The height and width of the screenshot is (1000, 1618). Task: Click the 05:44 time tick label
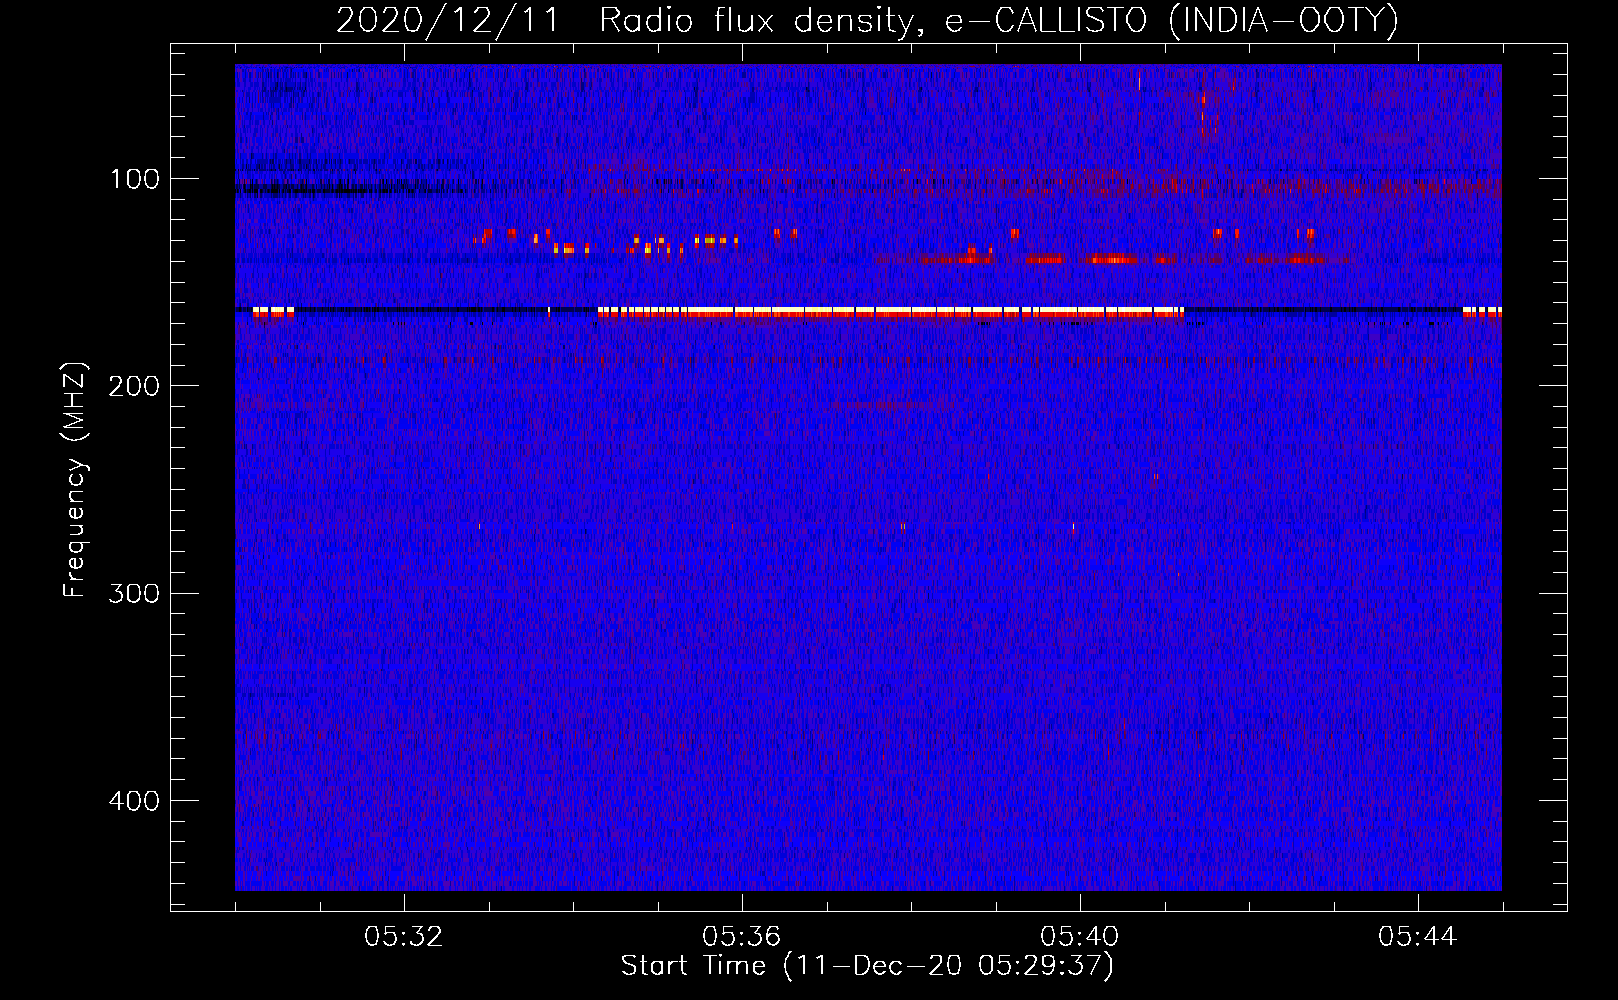(1418, 937)
